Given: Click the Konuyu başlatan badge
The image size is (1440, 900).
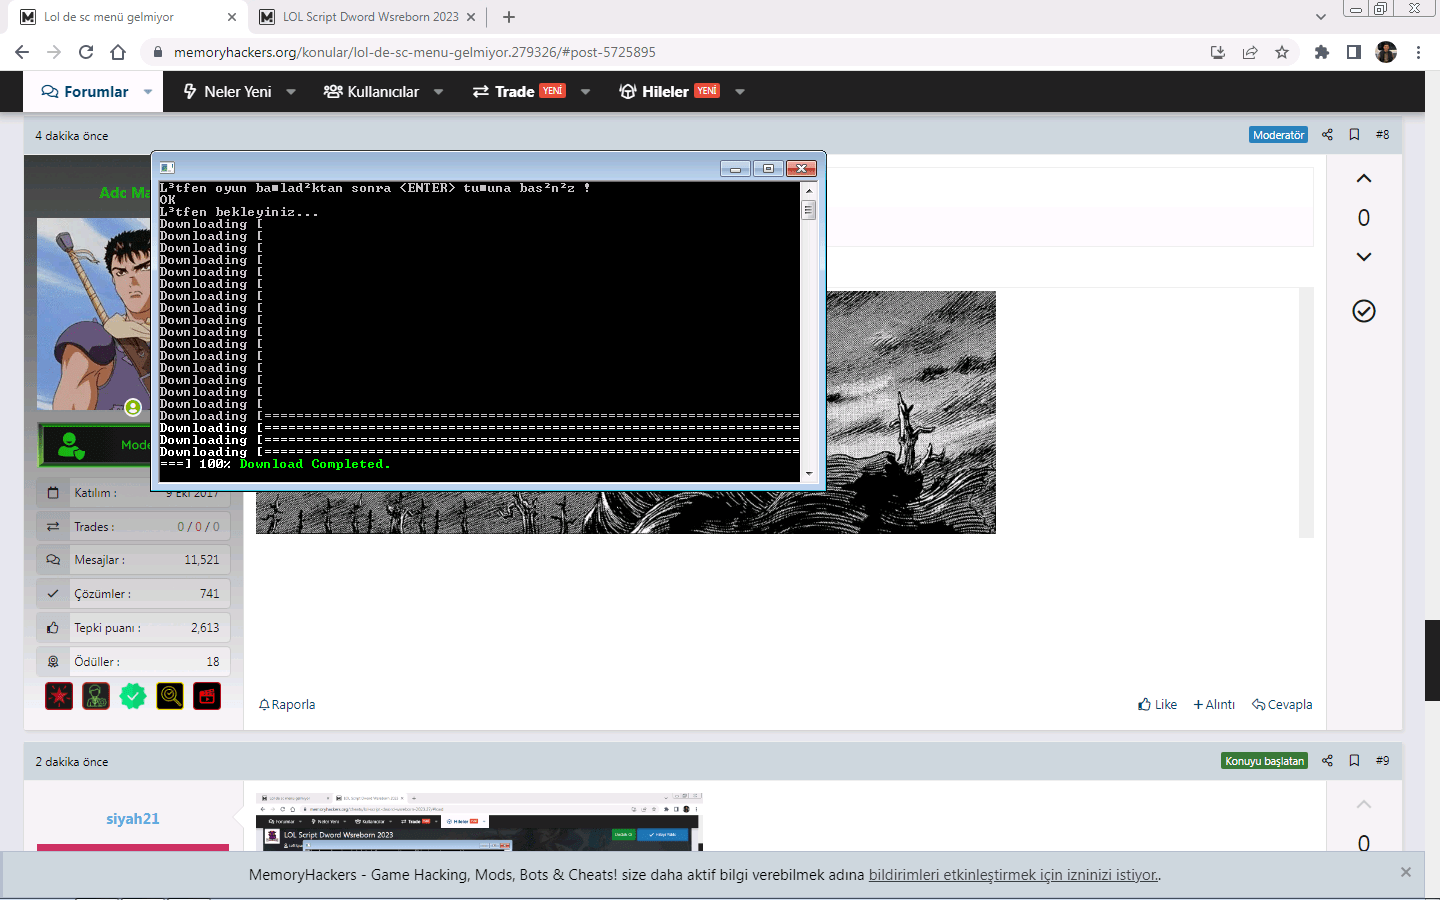Looking at the screenshot, I should pyautogui.click(x=1265, y=761).
